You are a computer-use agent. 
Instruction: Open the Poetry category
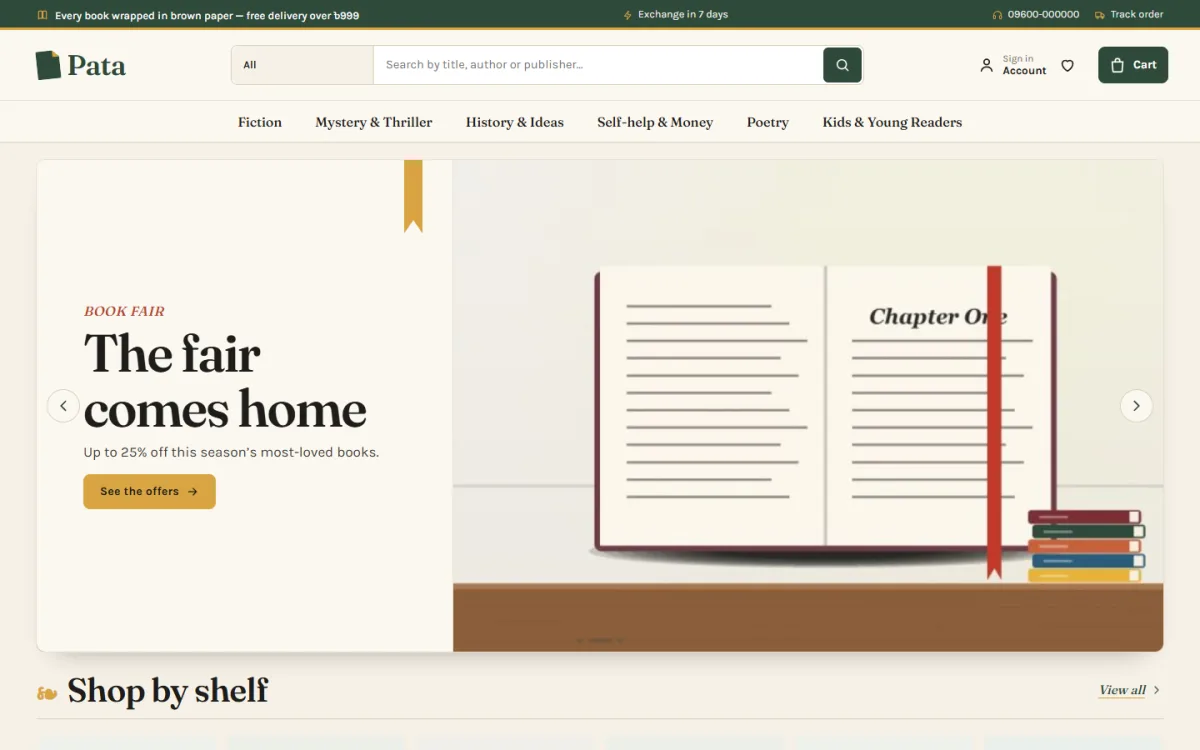point(768,122)
